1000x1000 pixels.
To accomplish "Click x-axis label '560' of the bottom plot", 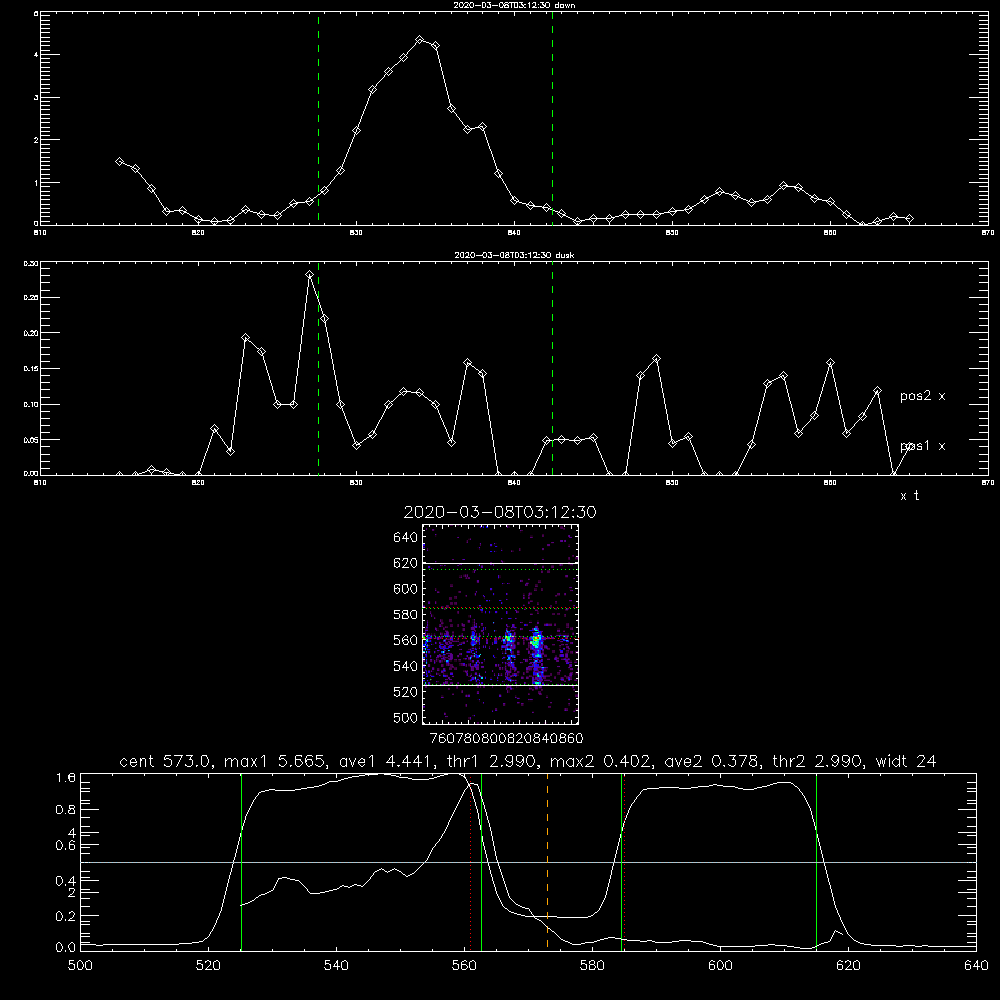I will tap(464, 966).
